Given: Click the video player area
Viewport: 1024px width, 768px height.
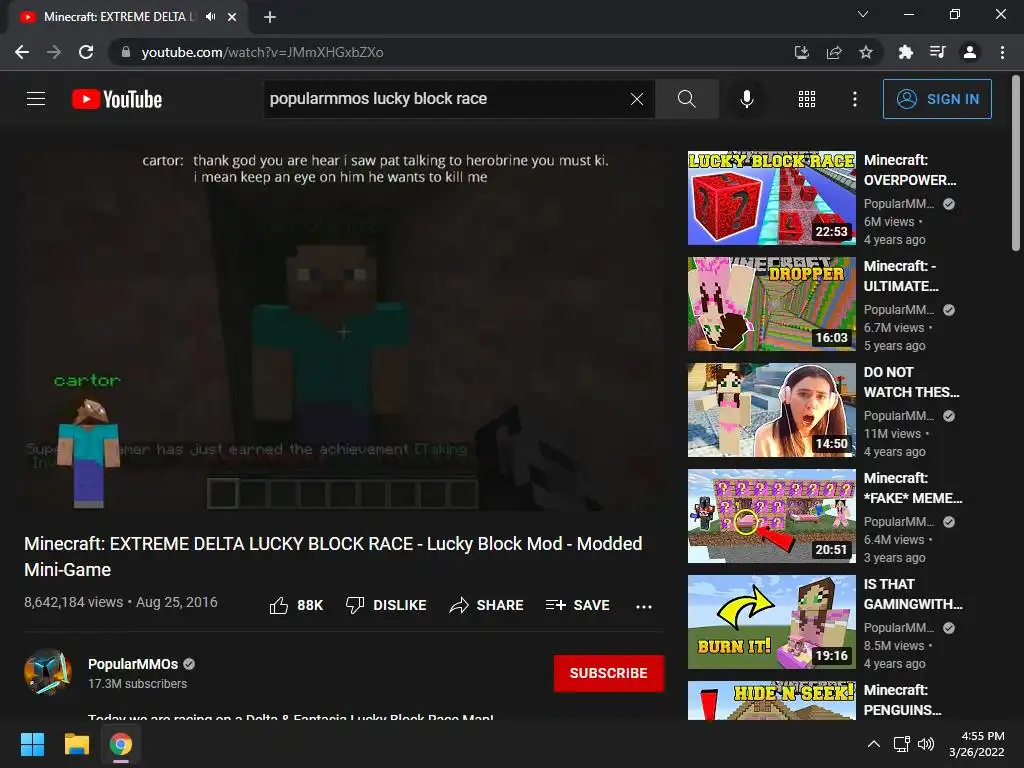Looking at the screenshot, I should pos(344,330).
